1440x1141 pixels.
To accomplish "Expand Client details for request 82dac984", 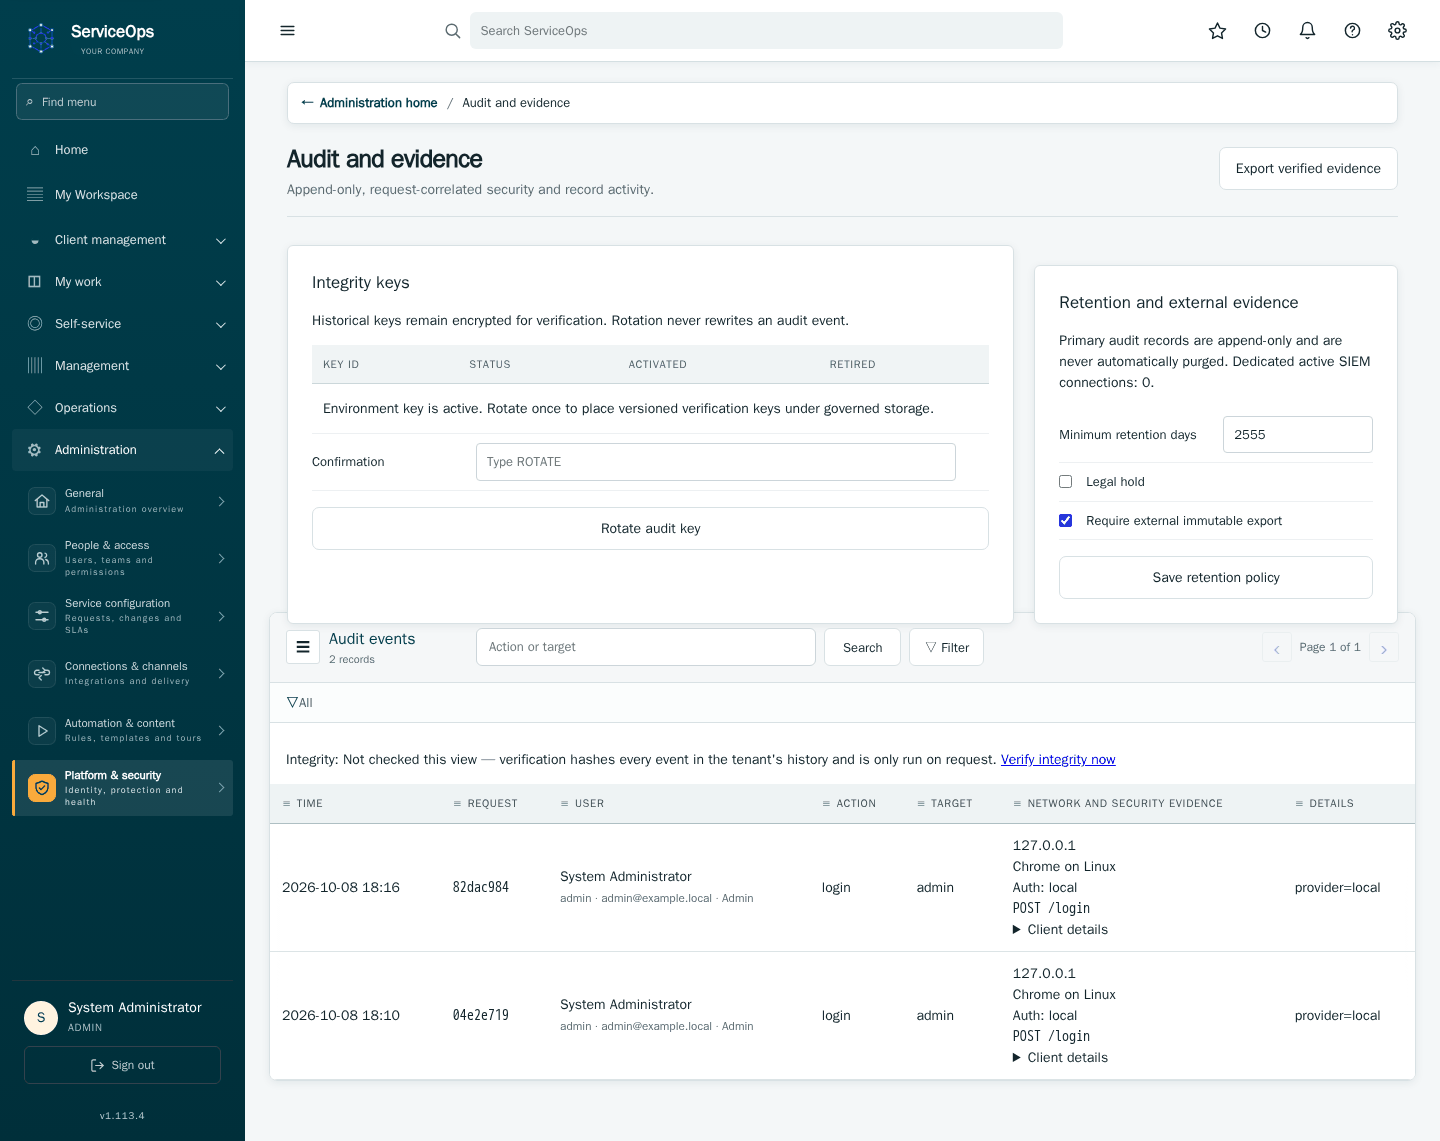I will 1060,930.
